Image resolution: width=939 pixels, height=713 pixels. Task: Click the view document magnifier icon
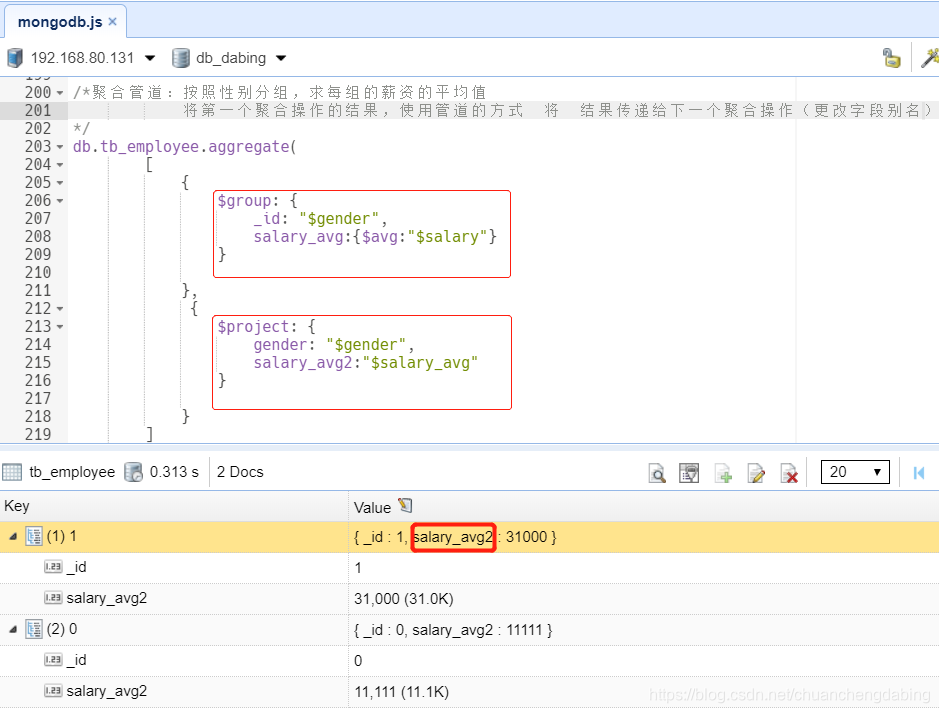click(657, 474)
